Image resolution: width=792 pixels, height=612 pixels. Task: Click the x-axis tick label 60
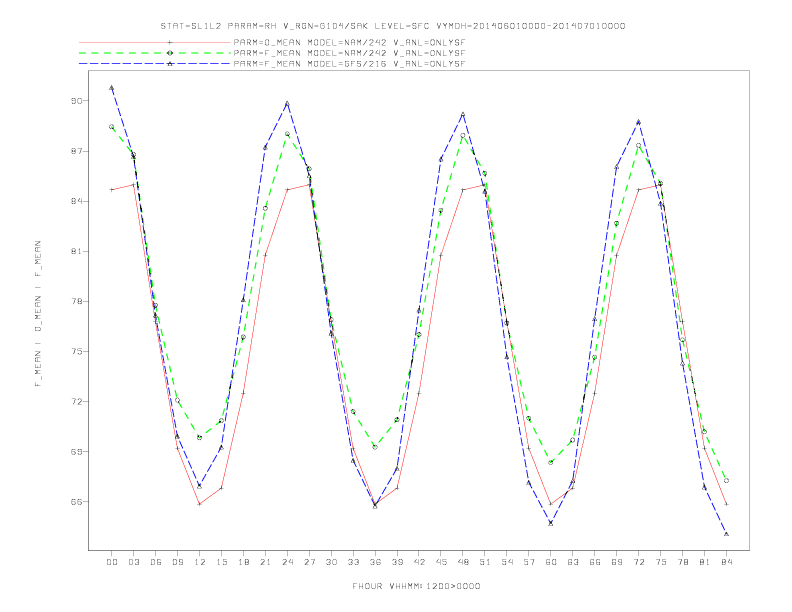551,562
